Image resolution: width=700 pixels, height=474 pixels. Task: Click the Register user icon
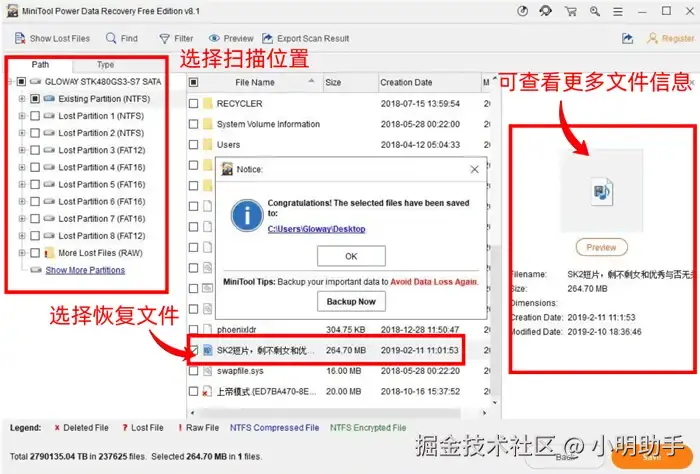(x=653, y=38)
